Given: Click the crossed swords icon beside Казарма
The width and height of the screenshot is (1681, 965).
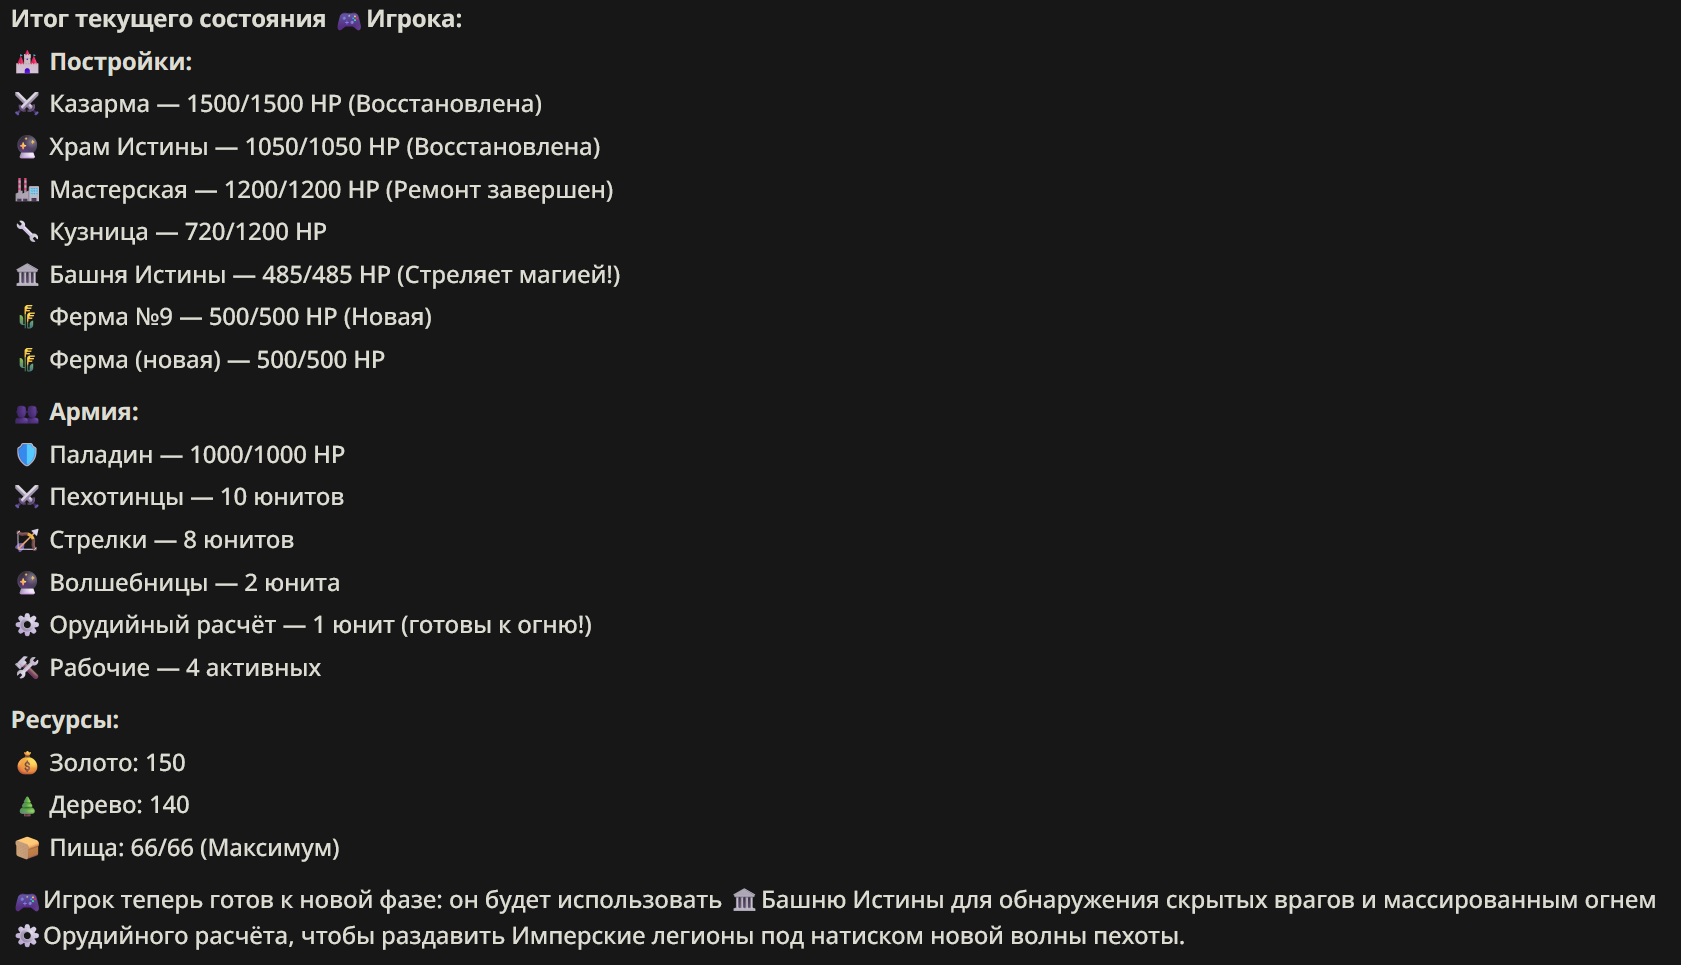Looking at the screenshot, I should [27, 104].
